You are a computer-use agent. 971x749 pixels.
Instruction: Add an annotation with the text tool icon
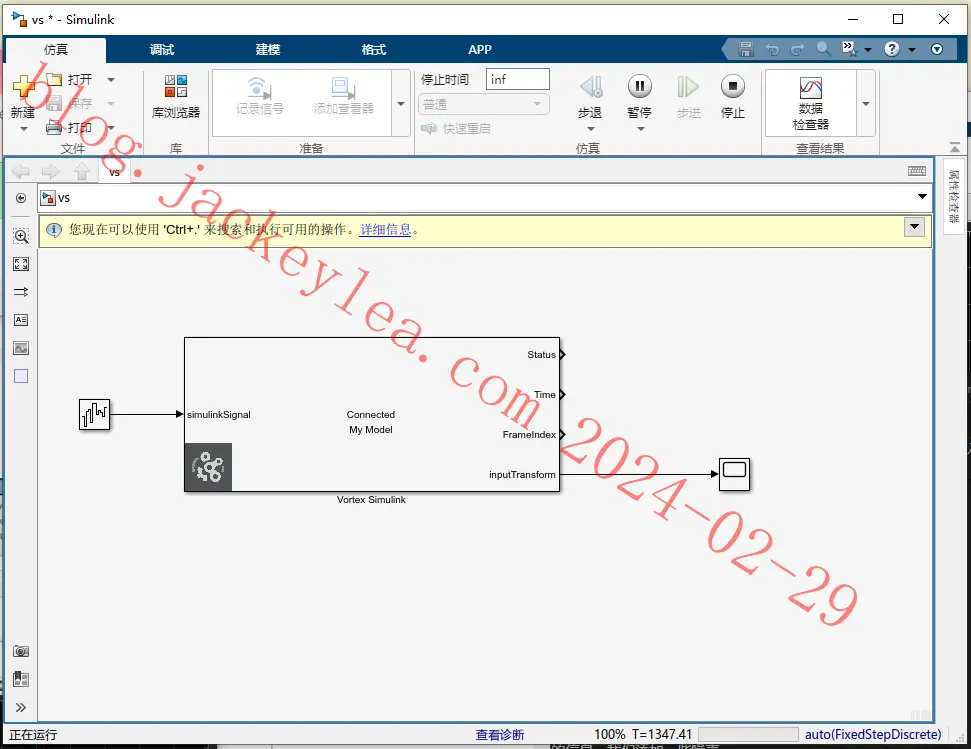tap(21, 320)
